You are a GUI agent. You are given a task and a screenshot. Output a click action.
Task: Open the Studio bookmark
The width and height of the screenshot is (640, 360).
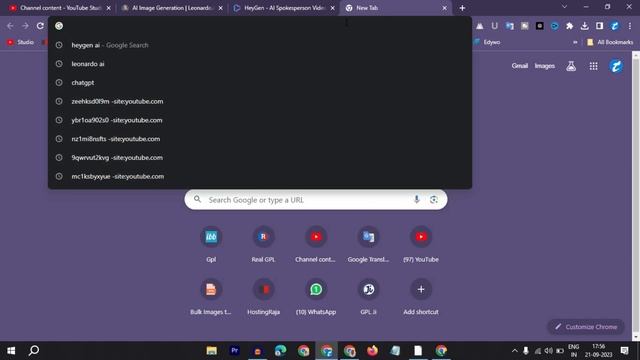tap(20, 42)
